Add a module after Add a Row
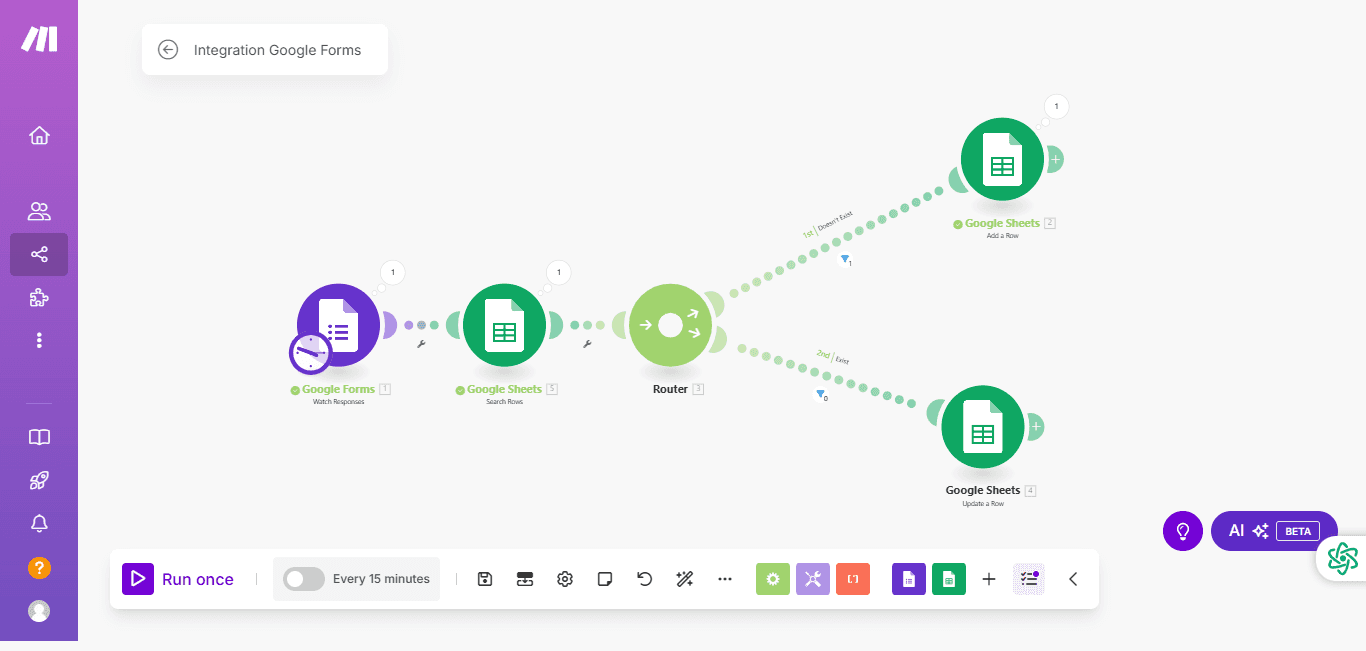The image size is (1366, 651). (1055, 159)
